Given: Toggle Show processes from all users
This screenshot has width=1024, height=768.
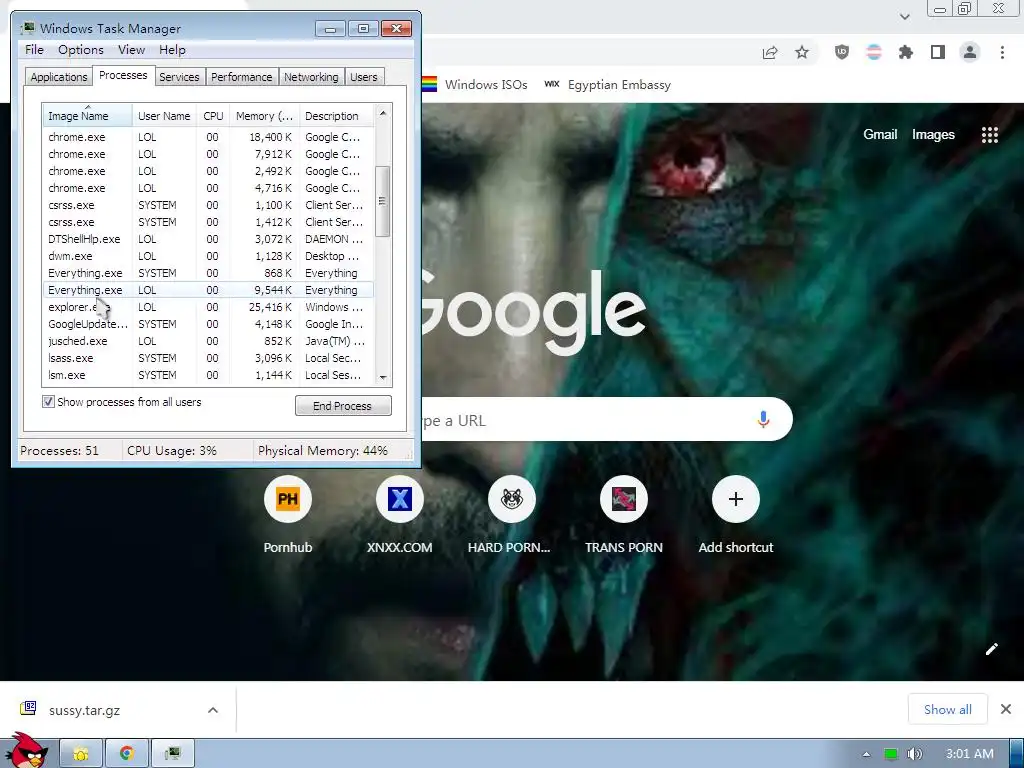Looking at the screenshot, I should [x=48, y=402].
